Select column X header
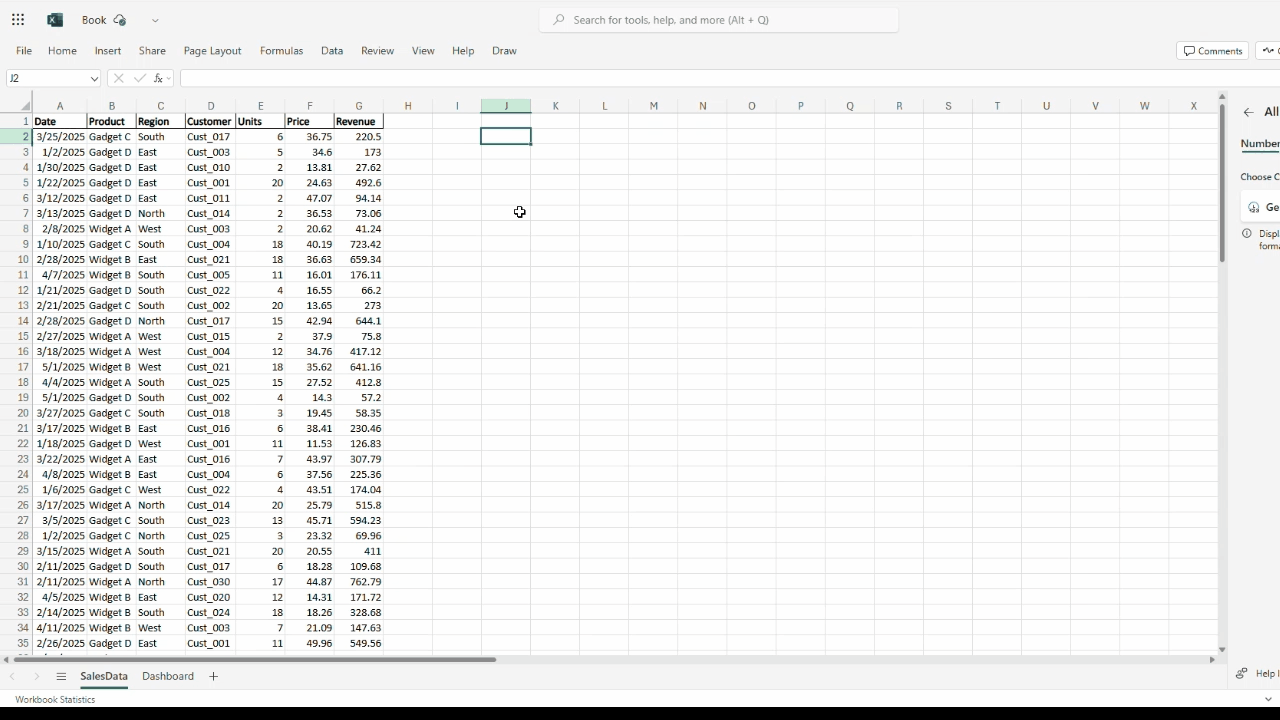The width and height of the screenshot is (1280, 720). coord(1193,106)
